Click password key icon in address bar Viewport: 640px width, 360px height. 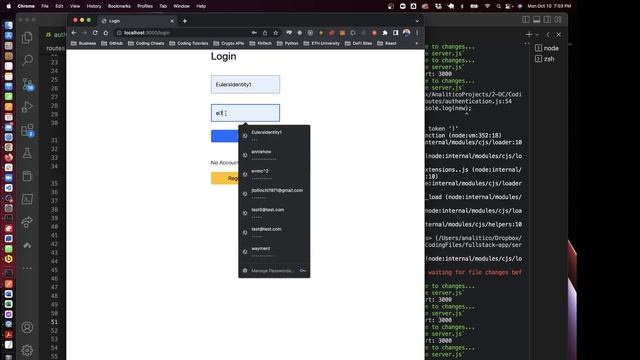[x=254, y=33]
